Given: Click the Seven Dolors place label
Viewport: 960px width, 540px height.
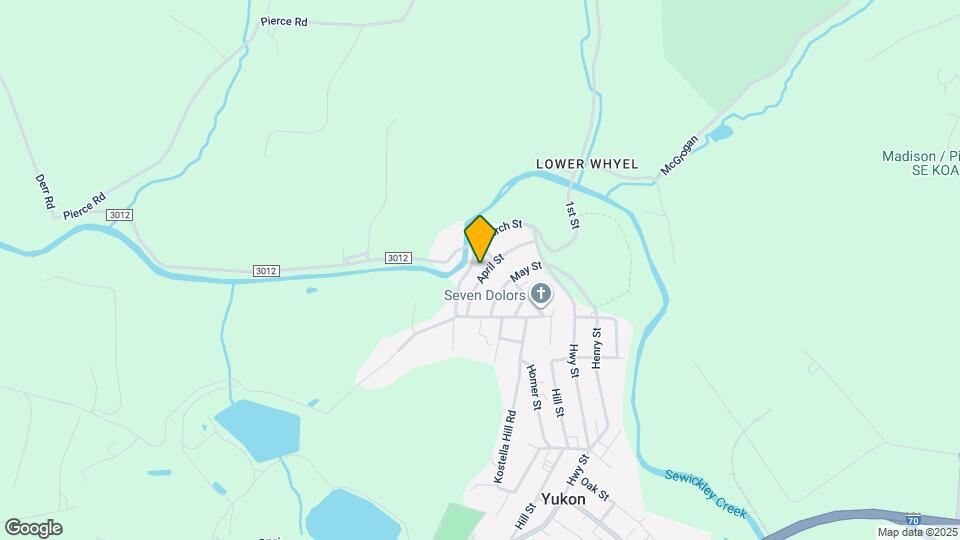Looking at the screenshot, I should tap(484, 295).
